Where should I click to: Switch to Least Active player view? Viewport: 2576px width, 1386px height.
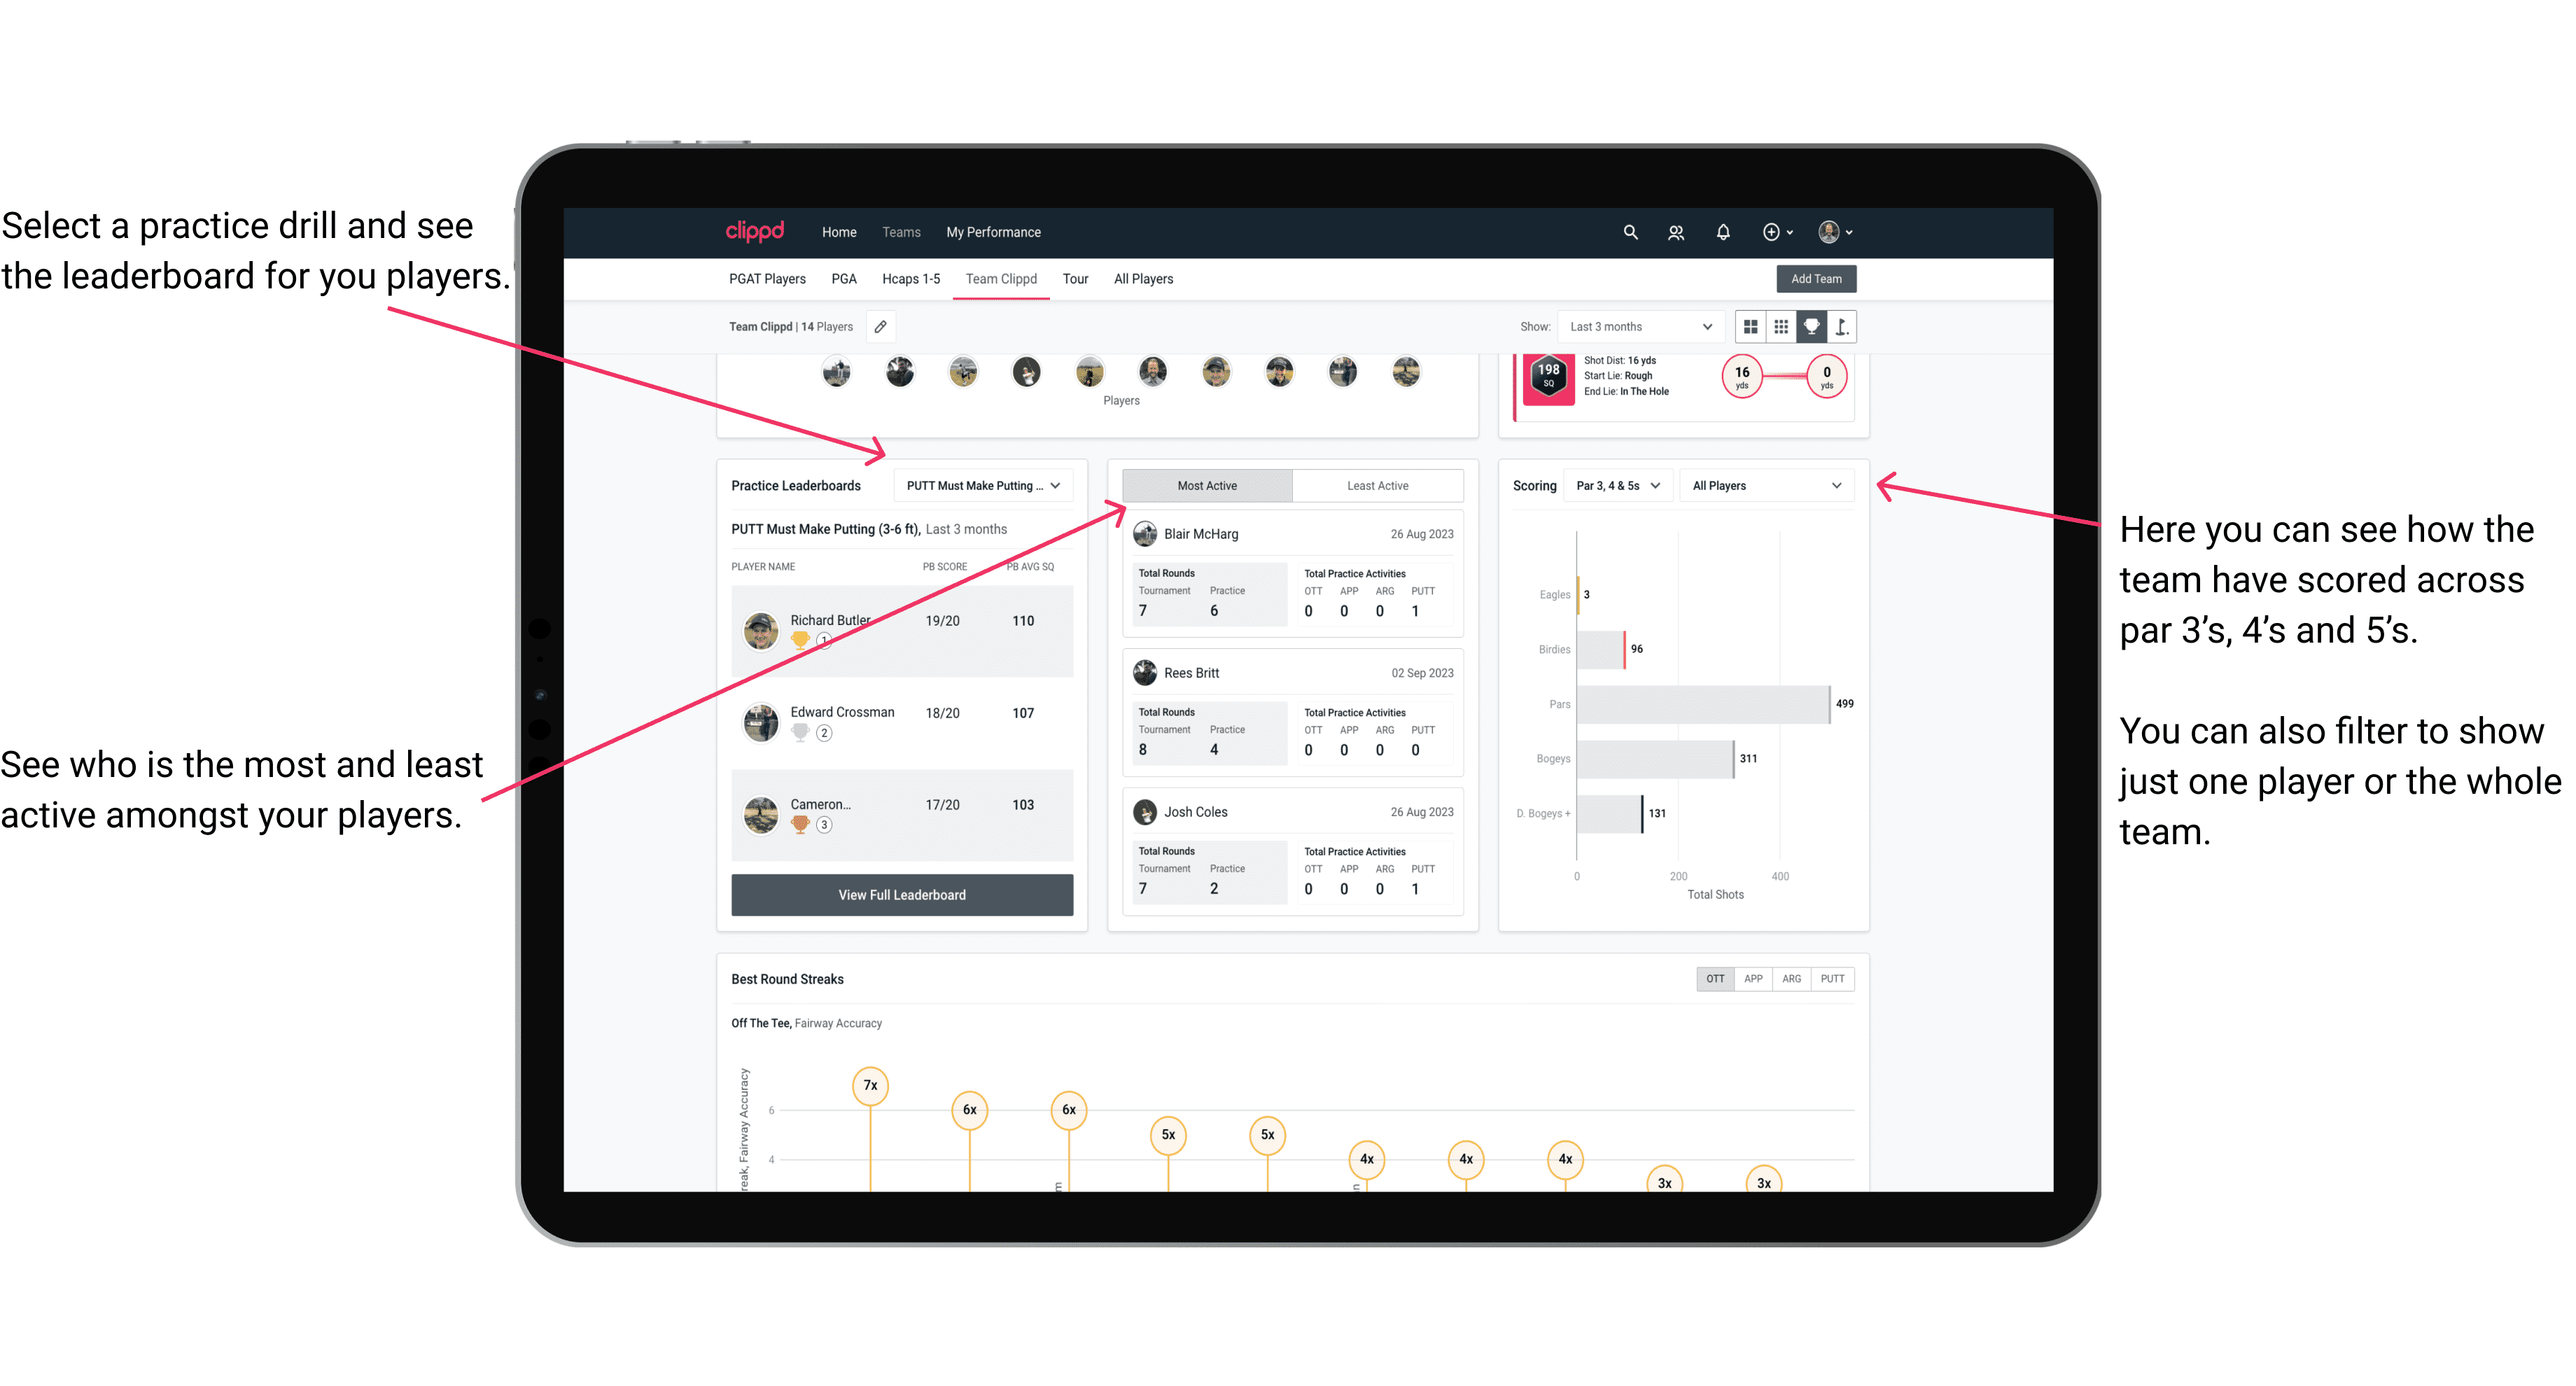pyautogui.click(x=1378, y=486)
